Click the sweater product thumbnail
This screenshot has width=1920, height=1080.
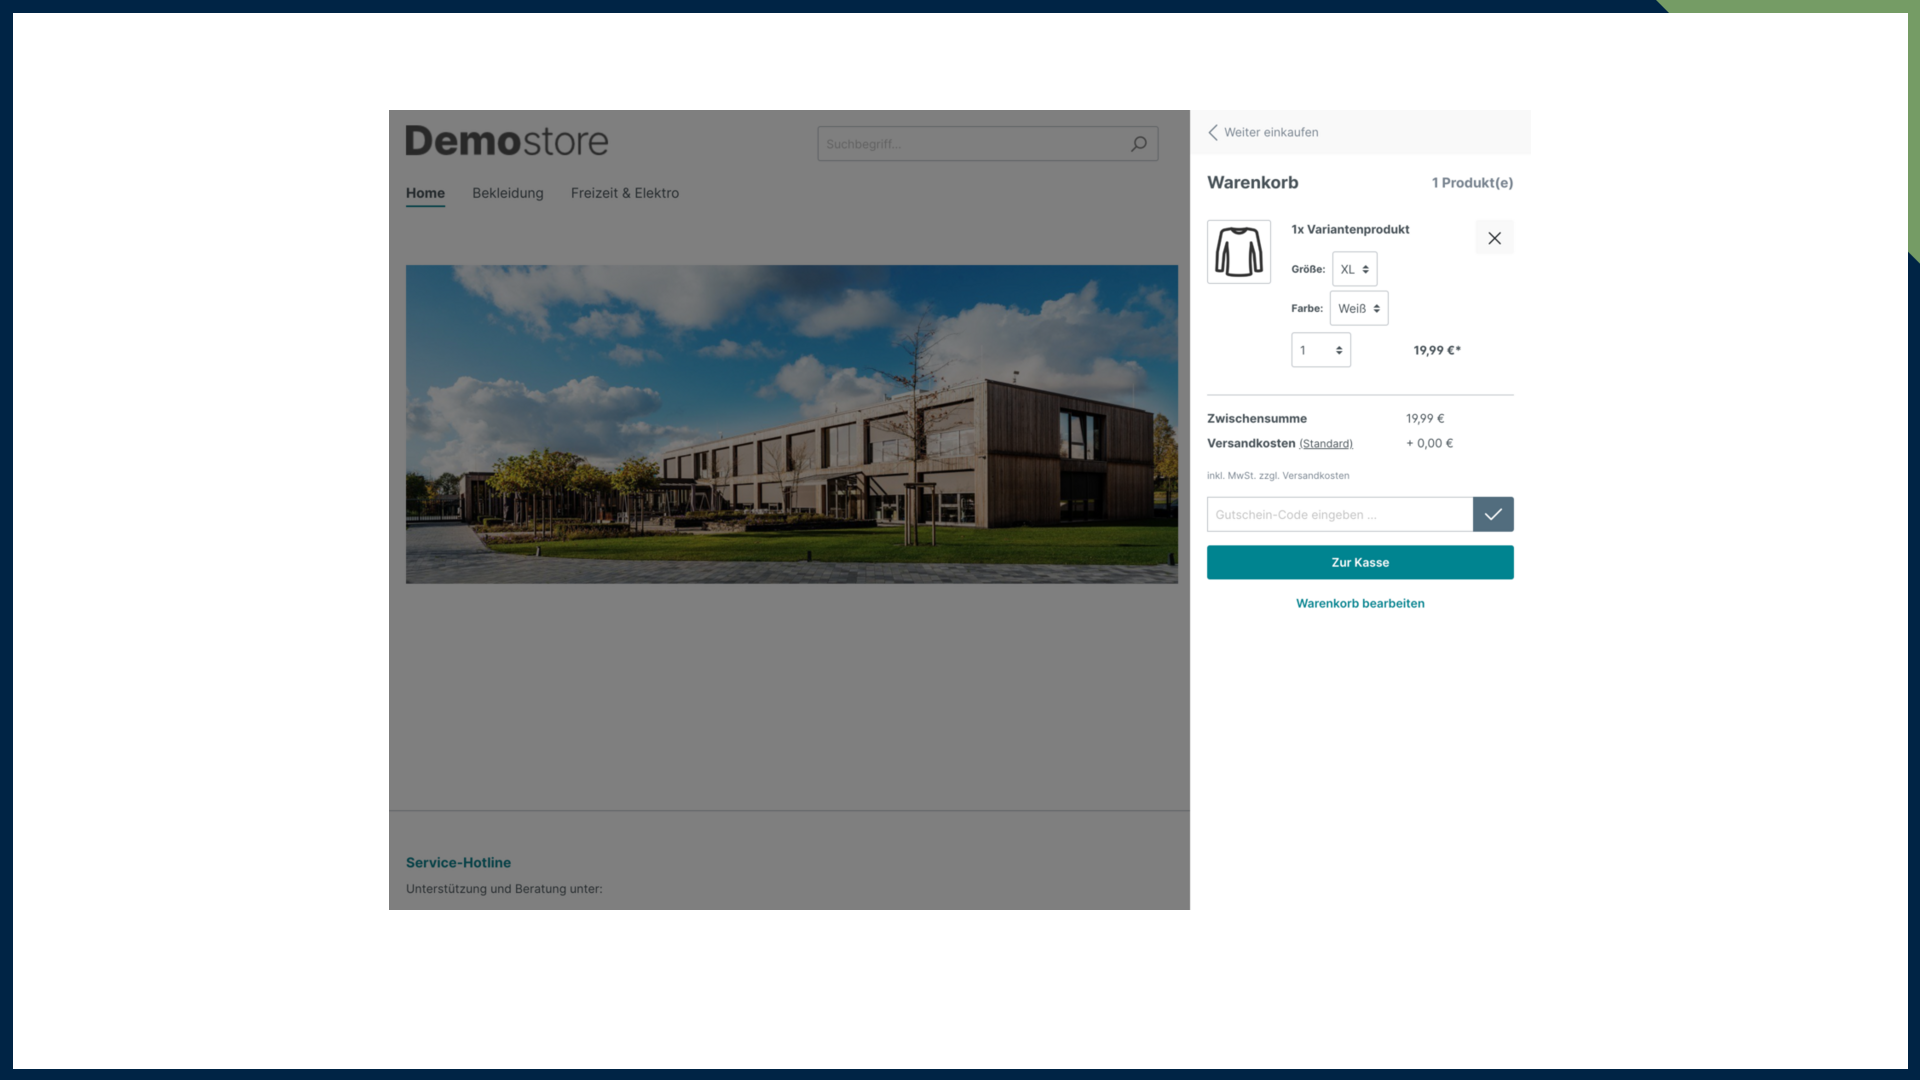click(x=1238, y=252)
